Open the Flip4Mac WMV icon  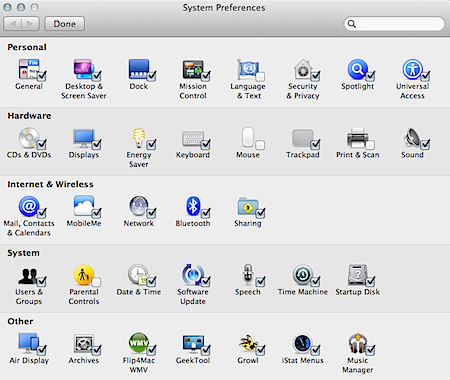coord(139,343)
